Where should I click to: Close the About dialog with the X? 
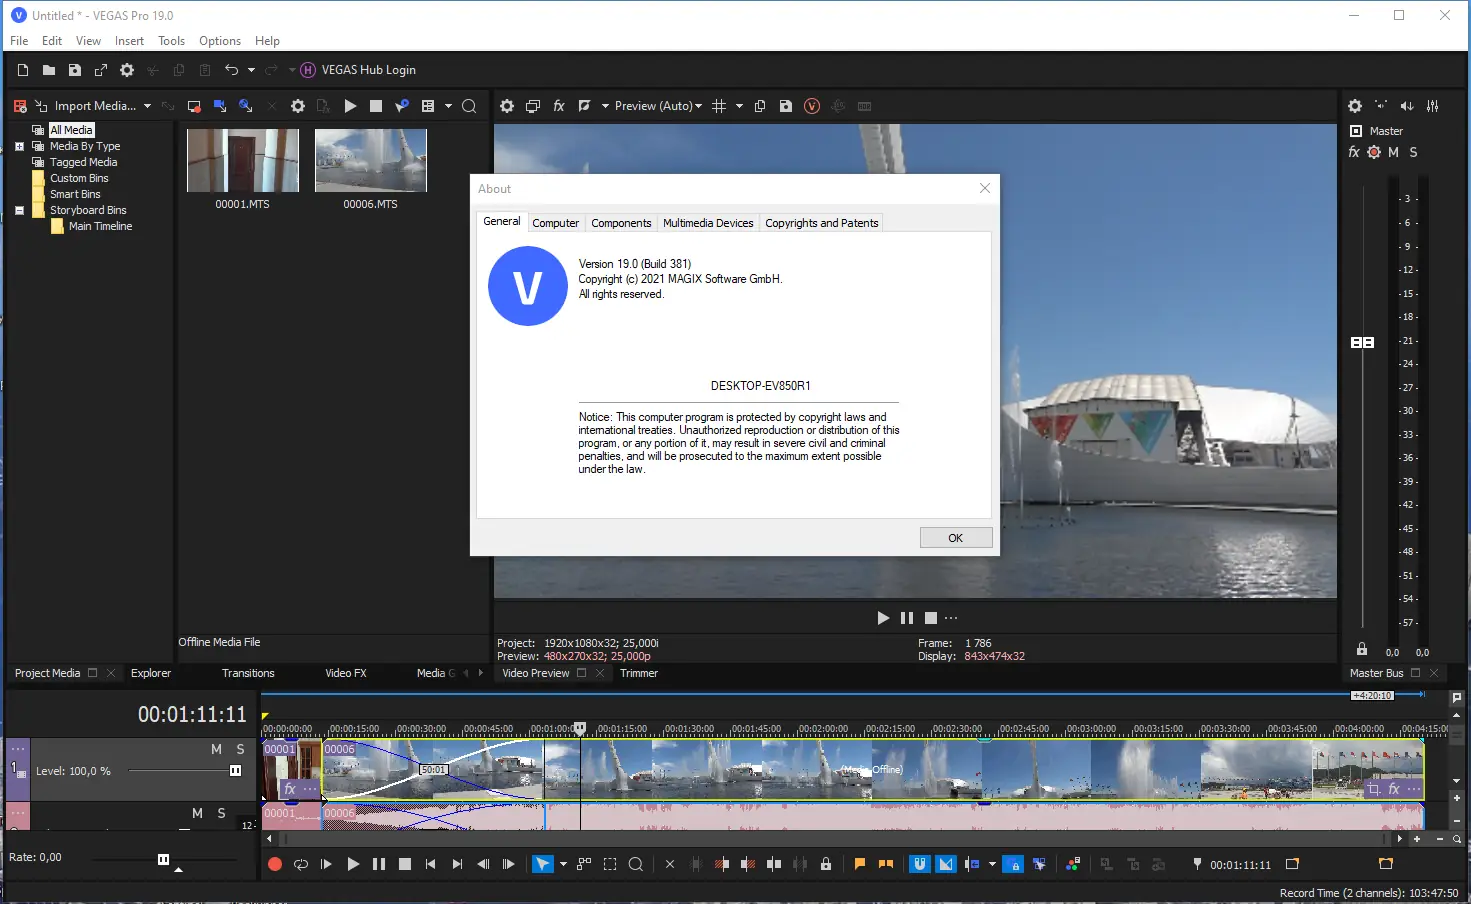coord(985,188)
